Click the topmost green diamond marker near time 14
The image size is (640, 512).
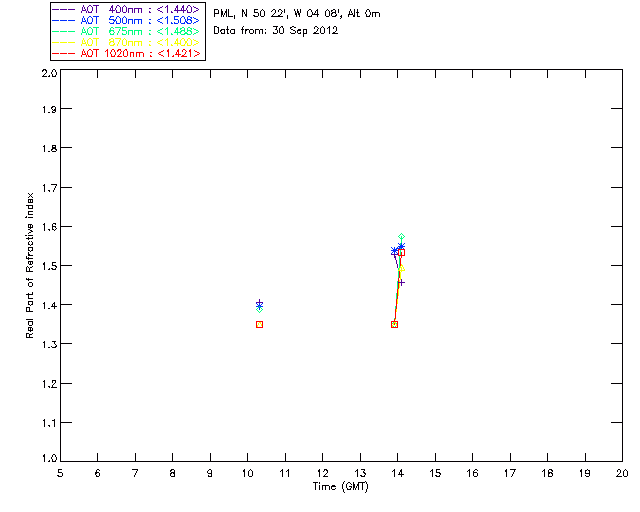click(401, 237)
